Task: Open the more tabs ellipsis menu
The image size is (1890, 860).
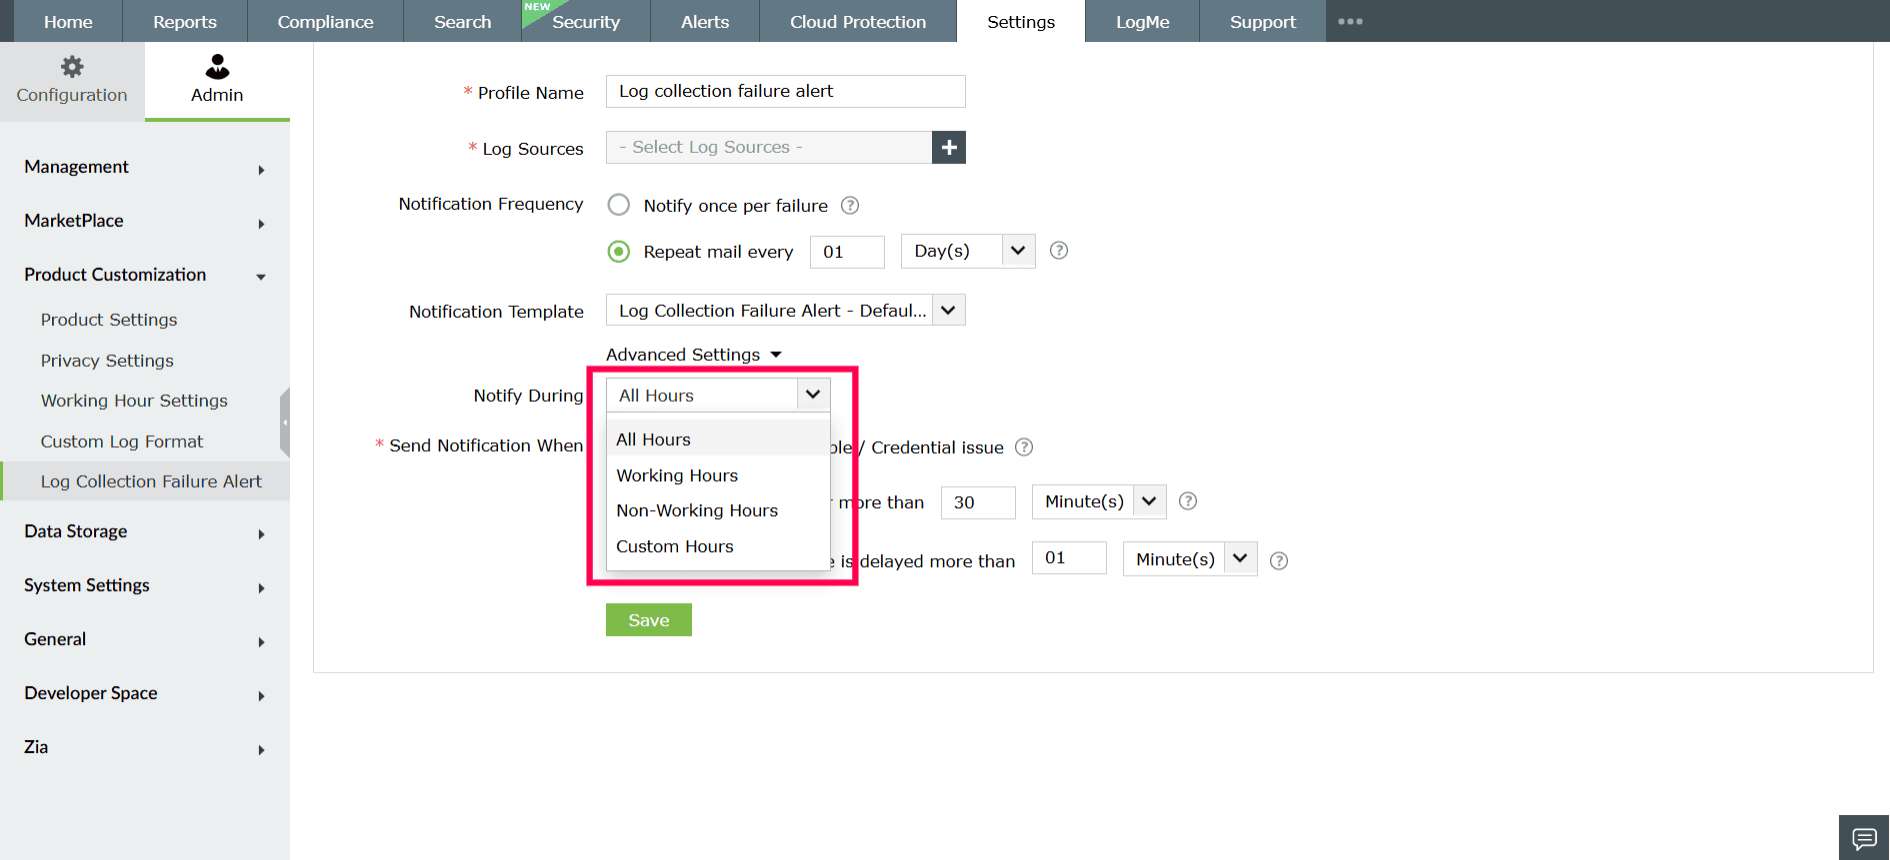Action: tap(1350, 21)
